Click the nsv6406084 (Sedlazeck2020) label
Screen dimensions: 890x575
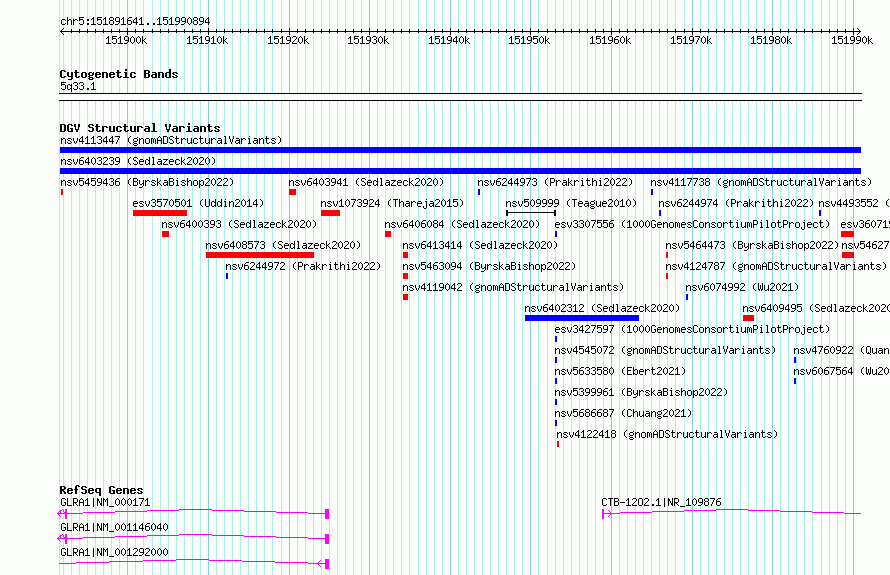click(x=462, y=224)
